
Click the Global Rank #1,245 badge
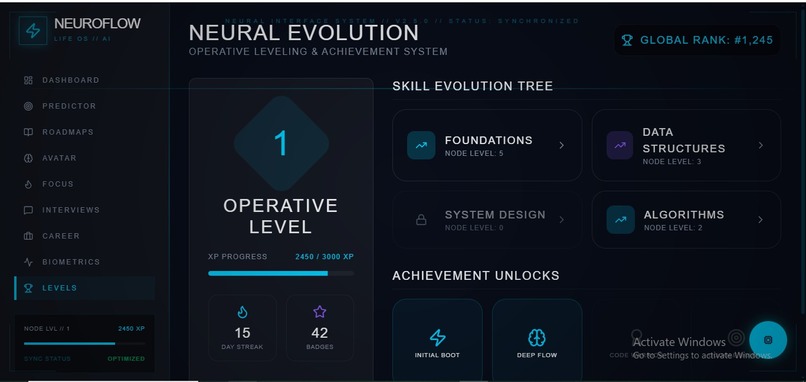(x=697, y=40)
